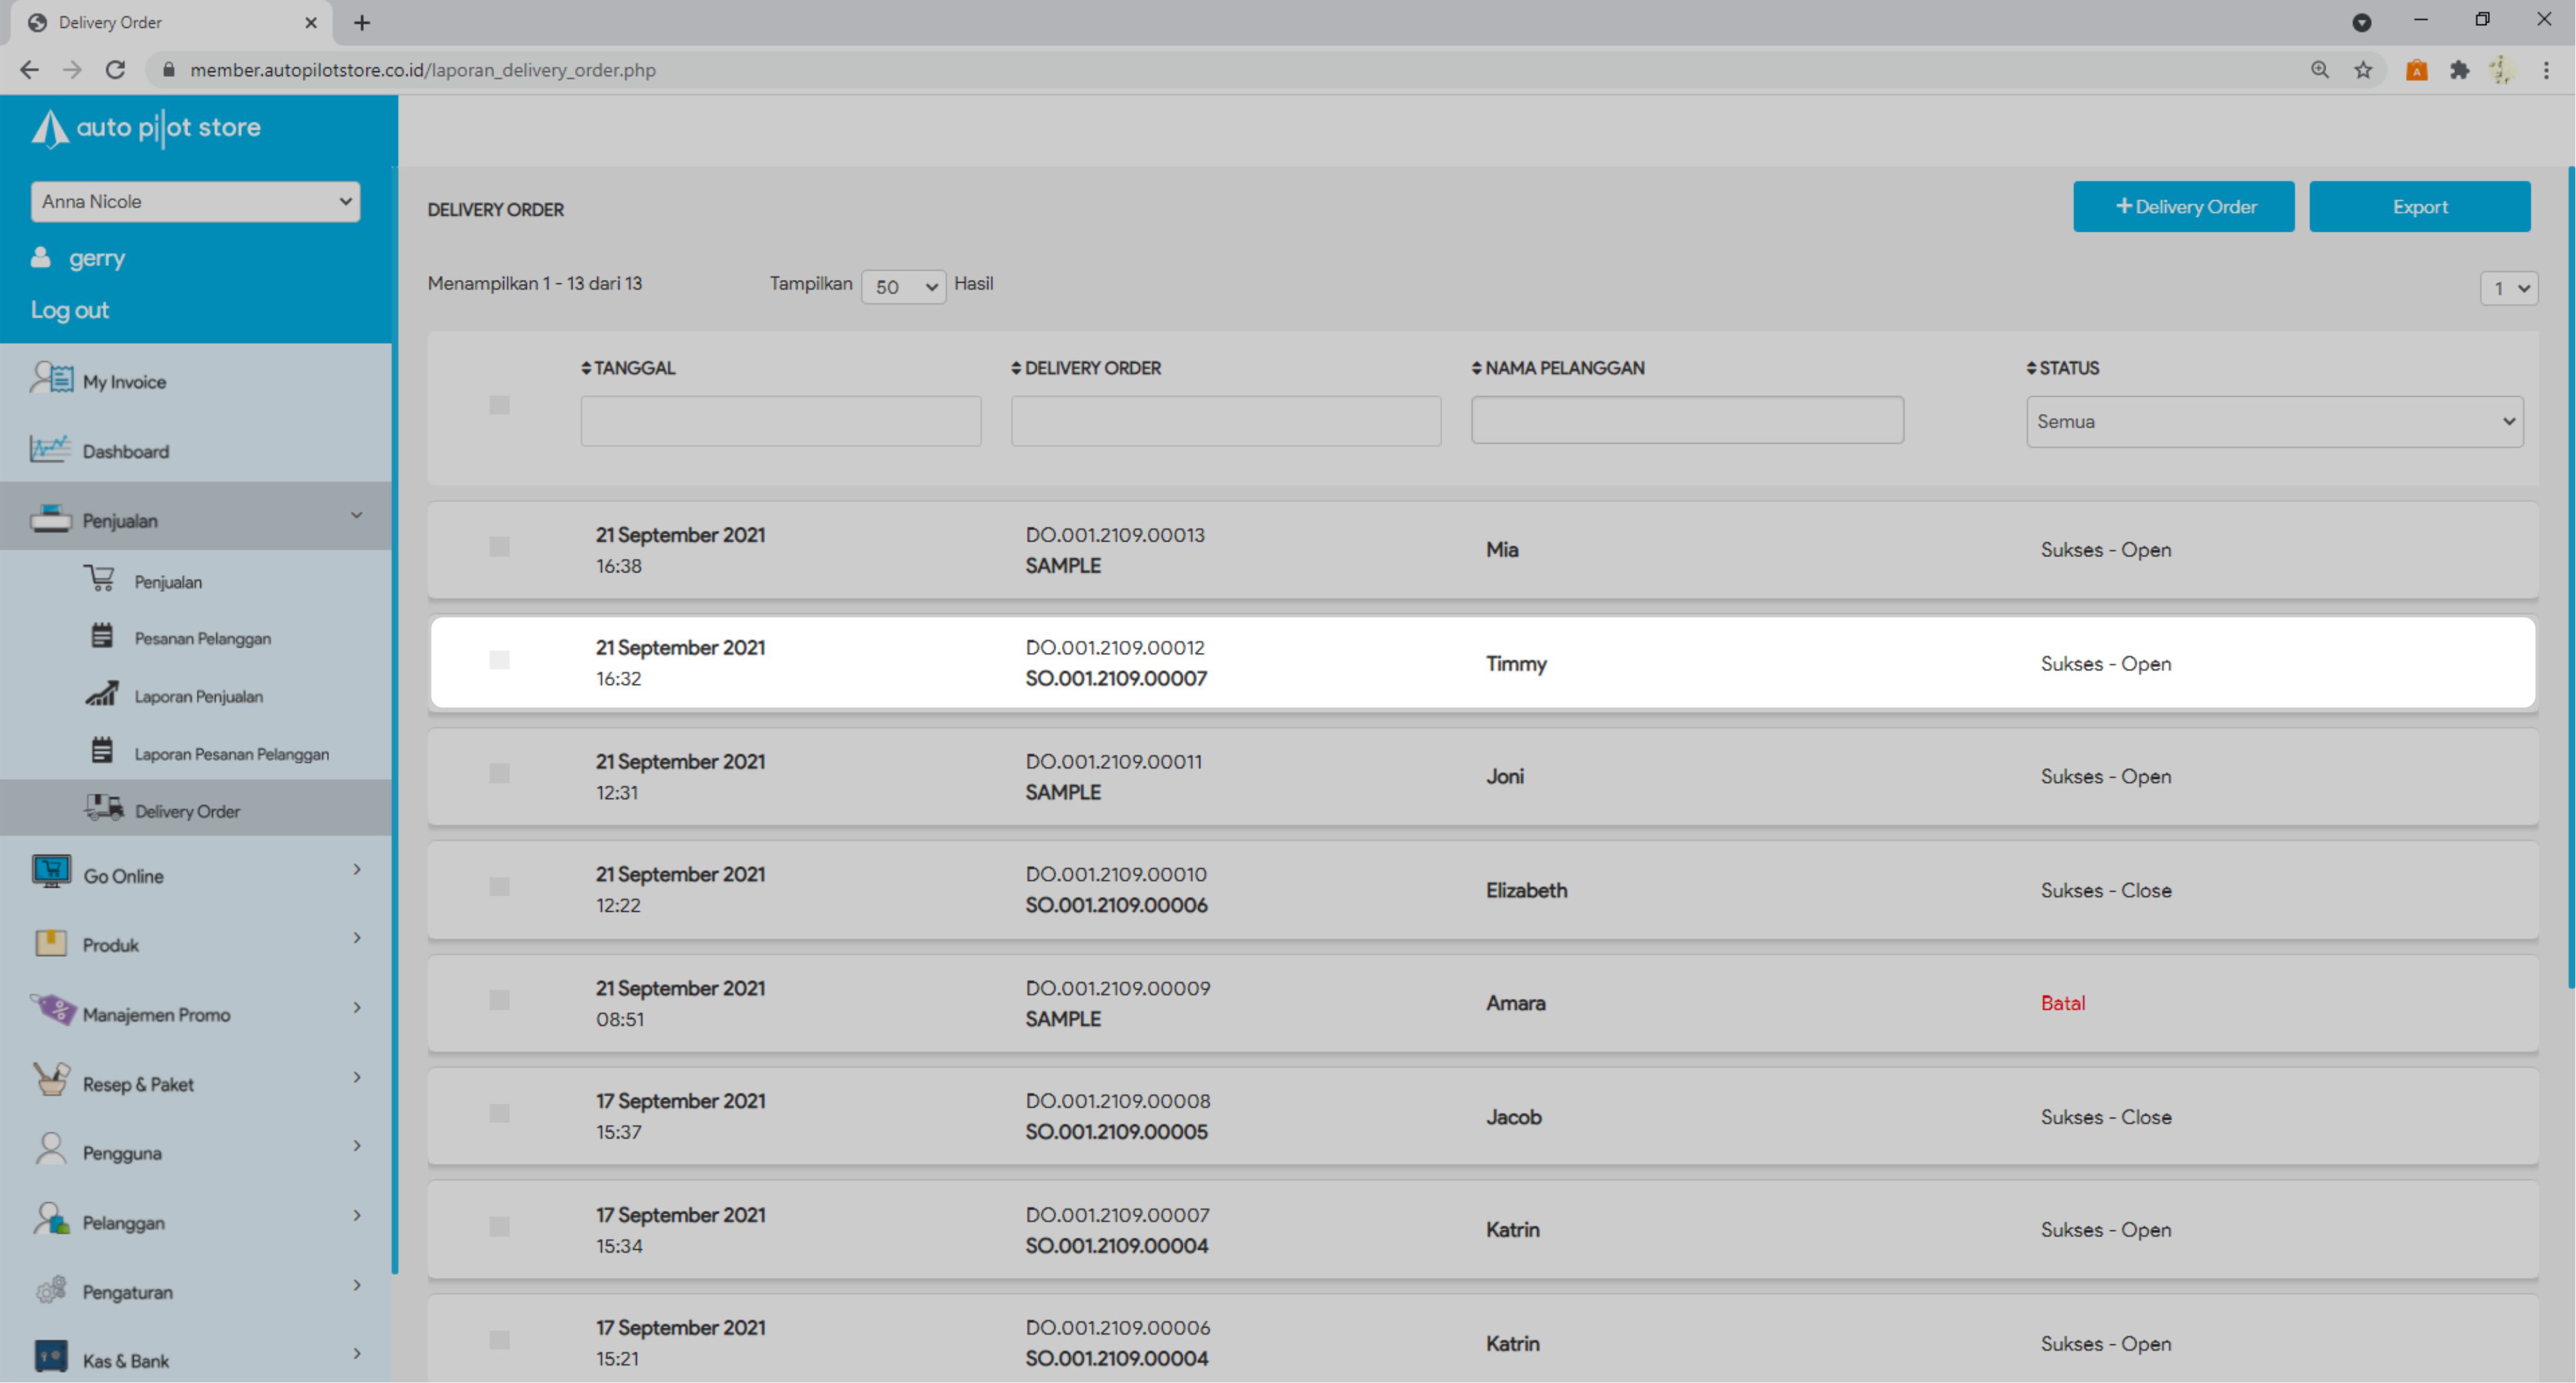
Task: Bookmark this page with star icon
Action: 2363,70
